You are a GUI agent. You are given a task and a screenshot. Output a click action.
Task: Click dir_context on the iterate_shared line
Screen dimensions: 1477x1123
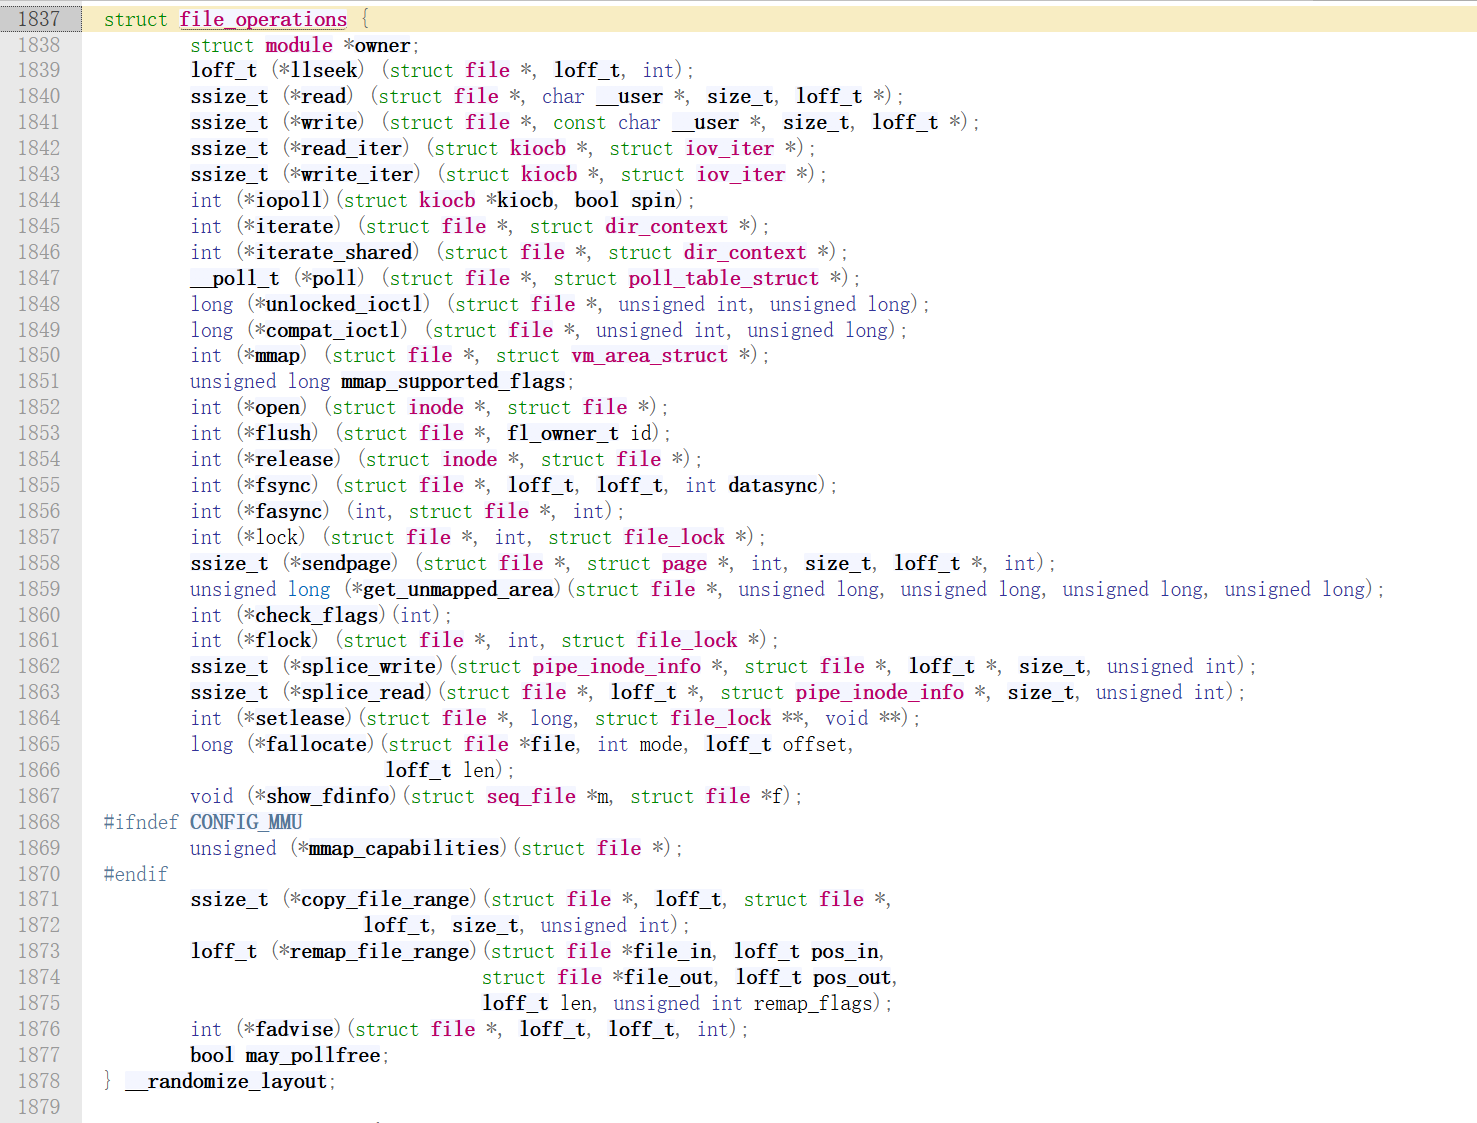click(744, 252)
